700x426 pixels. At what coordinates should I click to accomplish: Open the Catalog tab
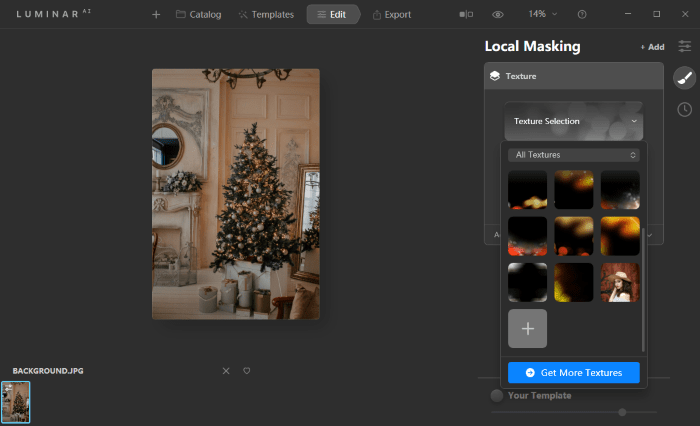click(198, 15)
